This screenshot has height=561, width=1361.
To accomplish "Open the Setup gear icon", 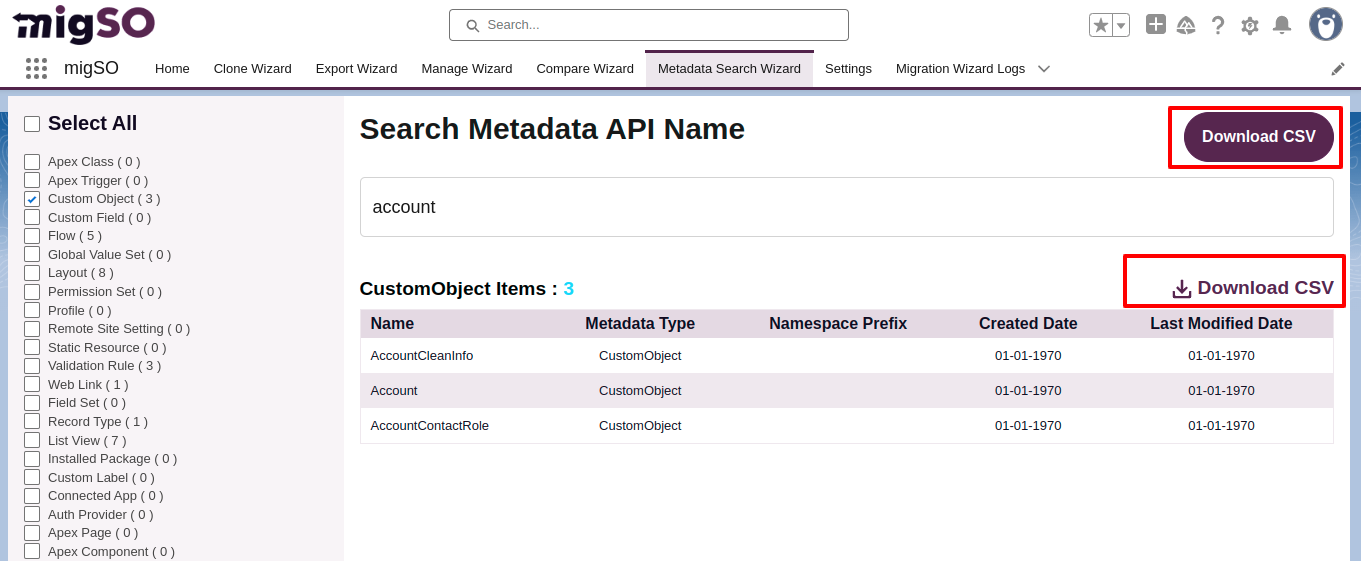I will tap(1250, 25).
